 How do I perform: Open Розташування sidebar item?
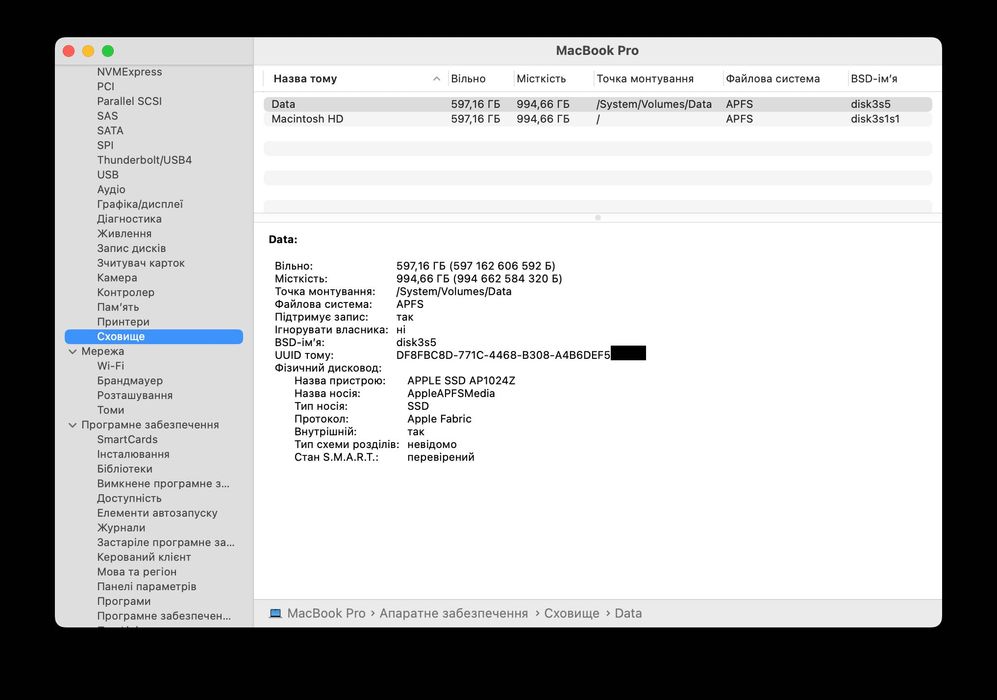tap(135, 395)
